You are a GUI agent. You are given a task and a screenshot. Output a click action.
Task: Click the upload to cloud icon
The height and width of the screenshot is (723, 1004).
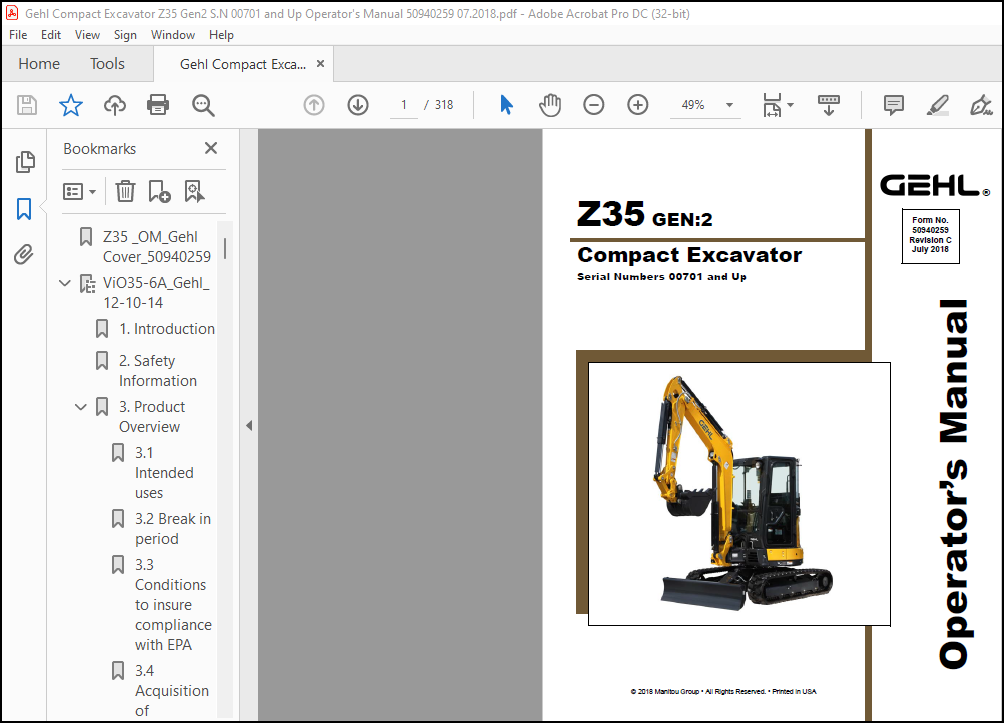[x=115, y=105]
